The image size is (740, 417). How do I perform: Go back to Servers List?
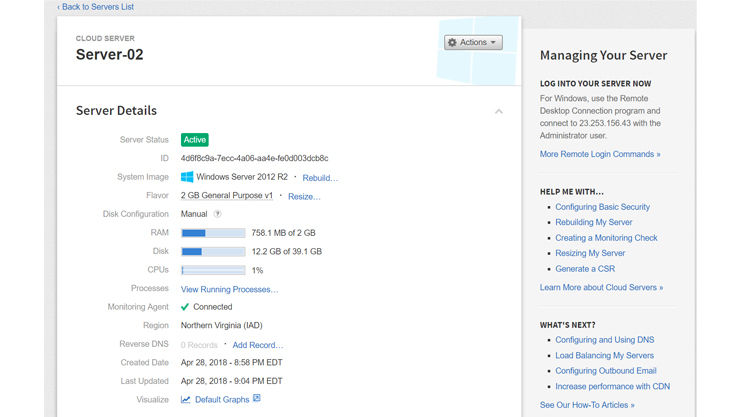tap(96, 7)
